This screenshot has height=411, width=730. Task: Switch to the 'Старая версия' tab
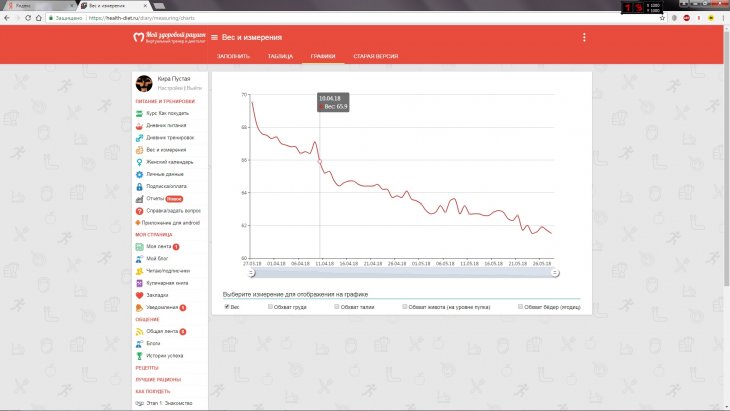tap(376, 56)
